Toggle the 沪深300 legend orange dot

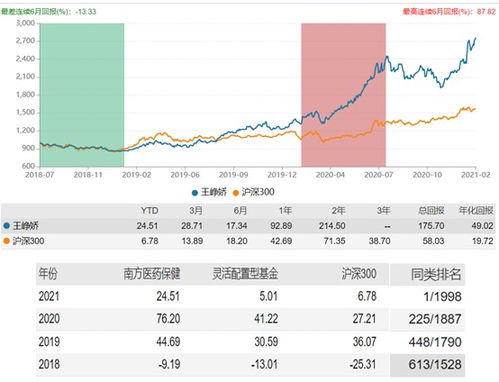(236, 193)
